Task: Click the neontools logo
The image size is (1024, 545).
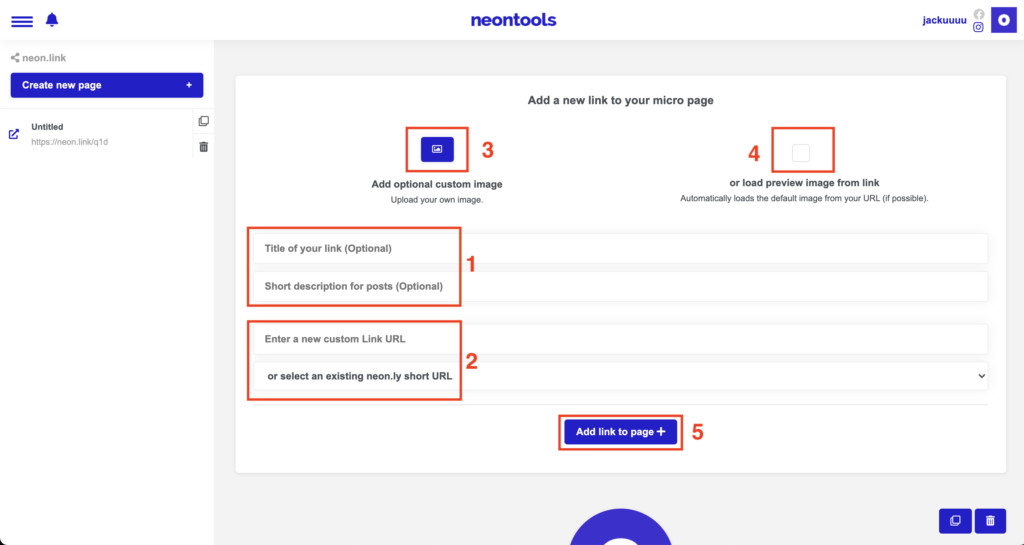Action: [513, 20]
